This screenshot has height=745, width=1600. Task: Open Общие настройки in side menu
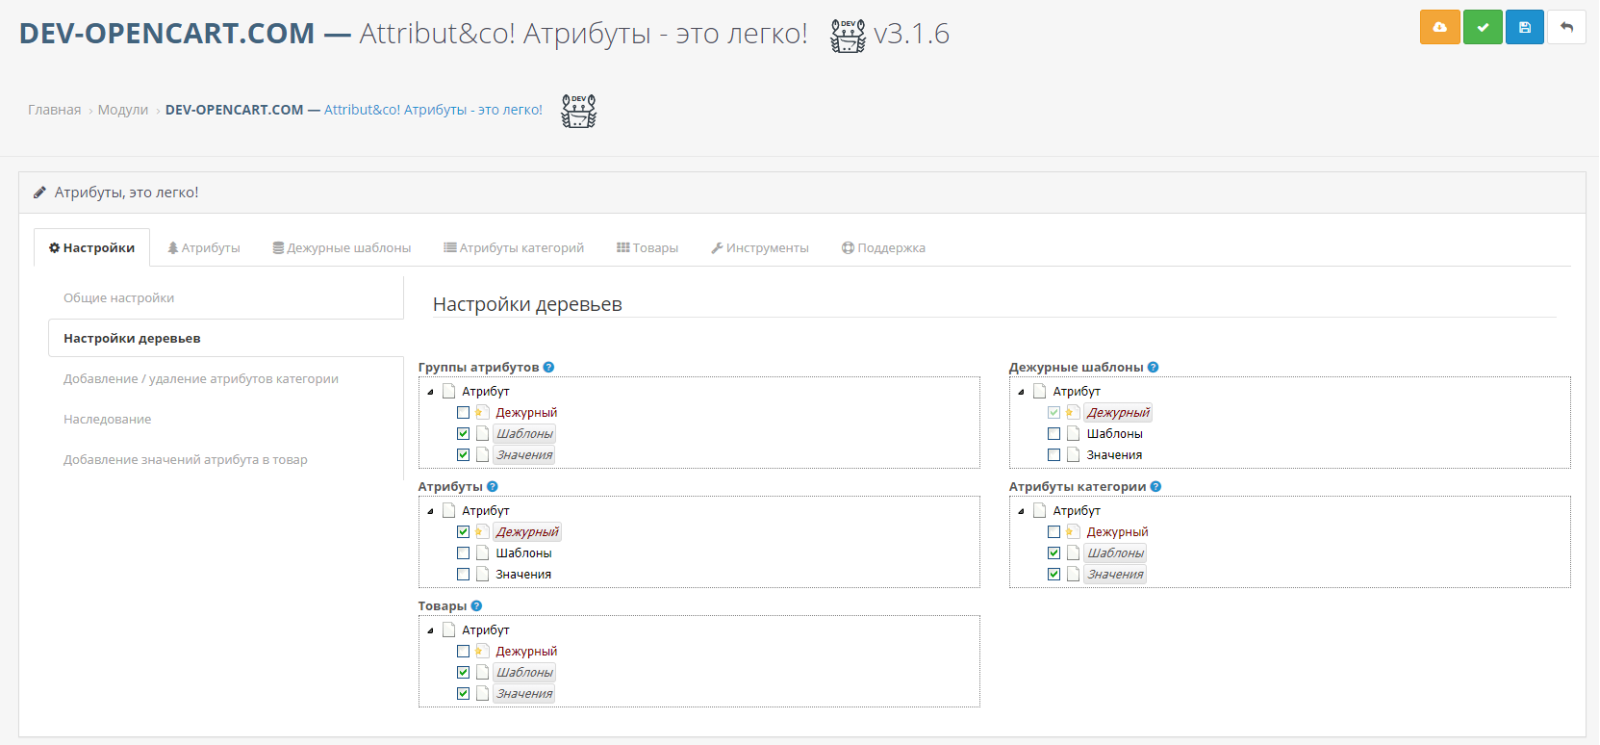[x=226, y=298]
